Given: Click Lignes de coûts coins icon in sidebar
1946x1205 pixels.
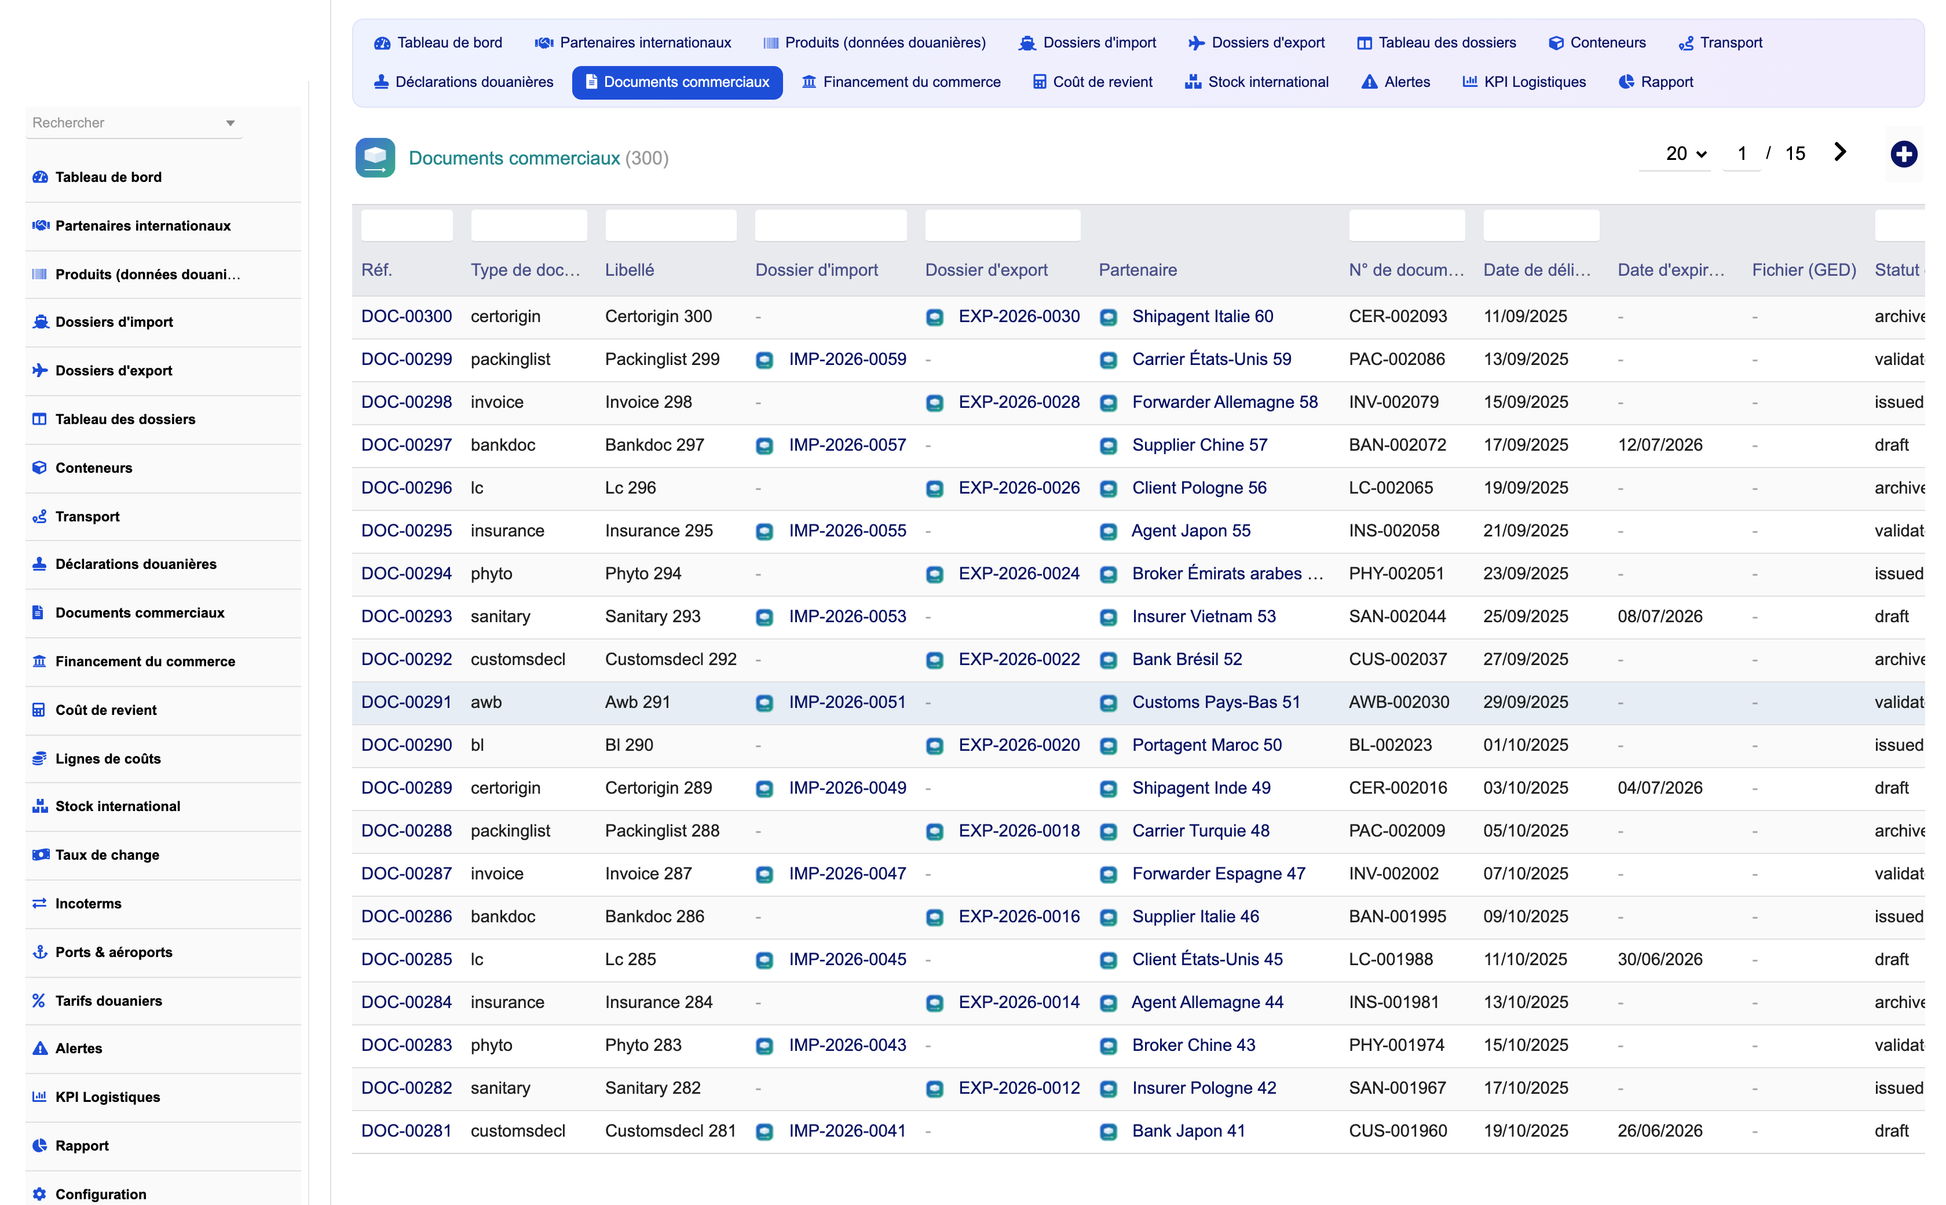Looking at the screenshot, I should click(40, 758).
